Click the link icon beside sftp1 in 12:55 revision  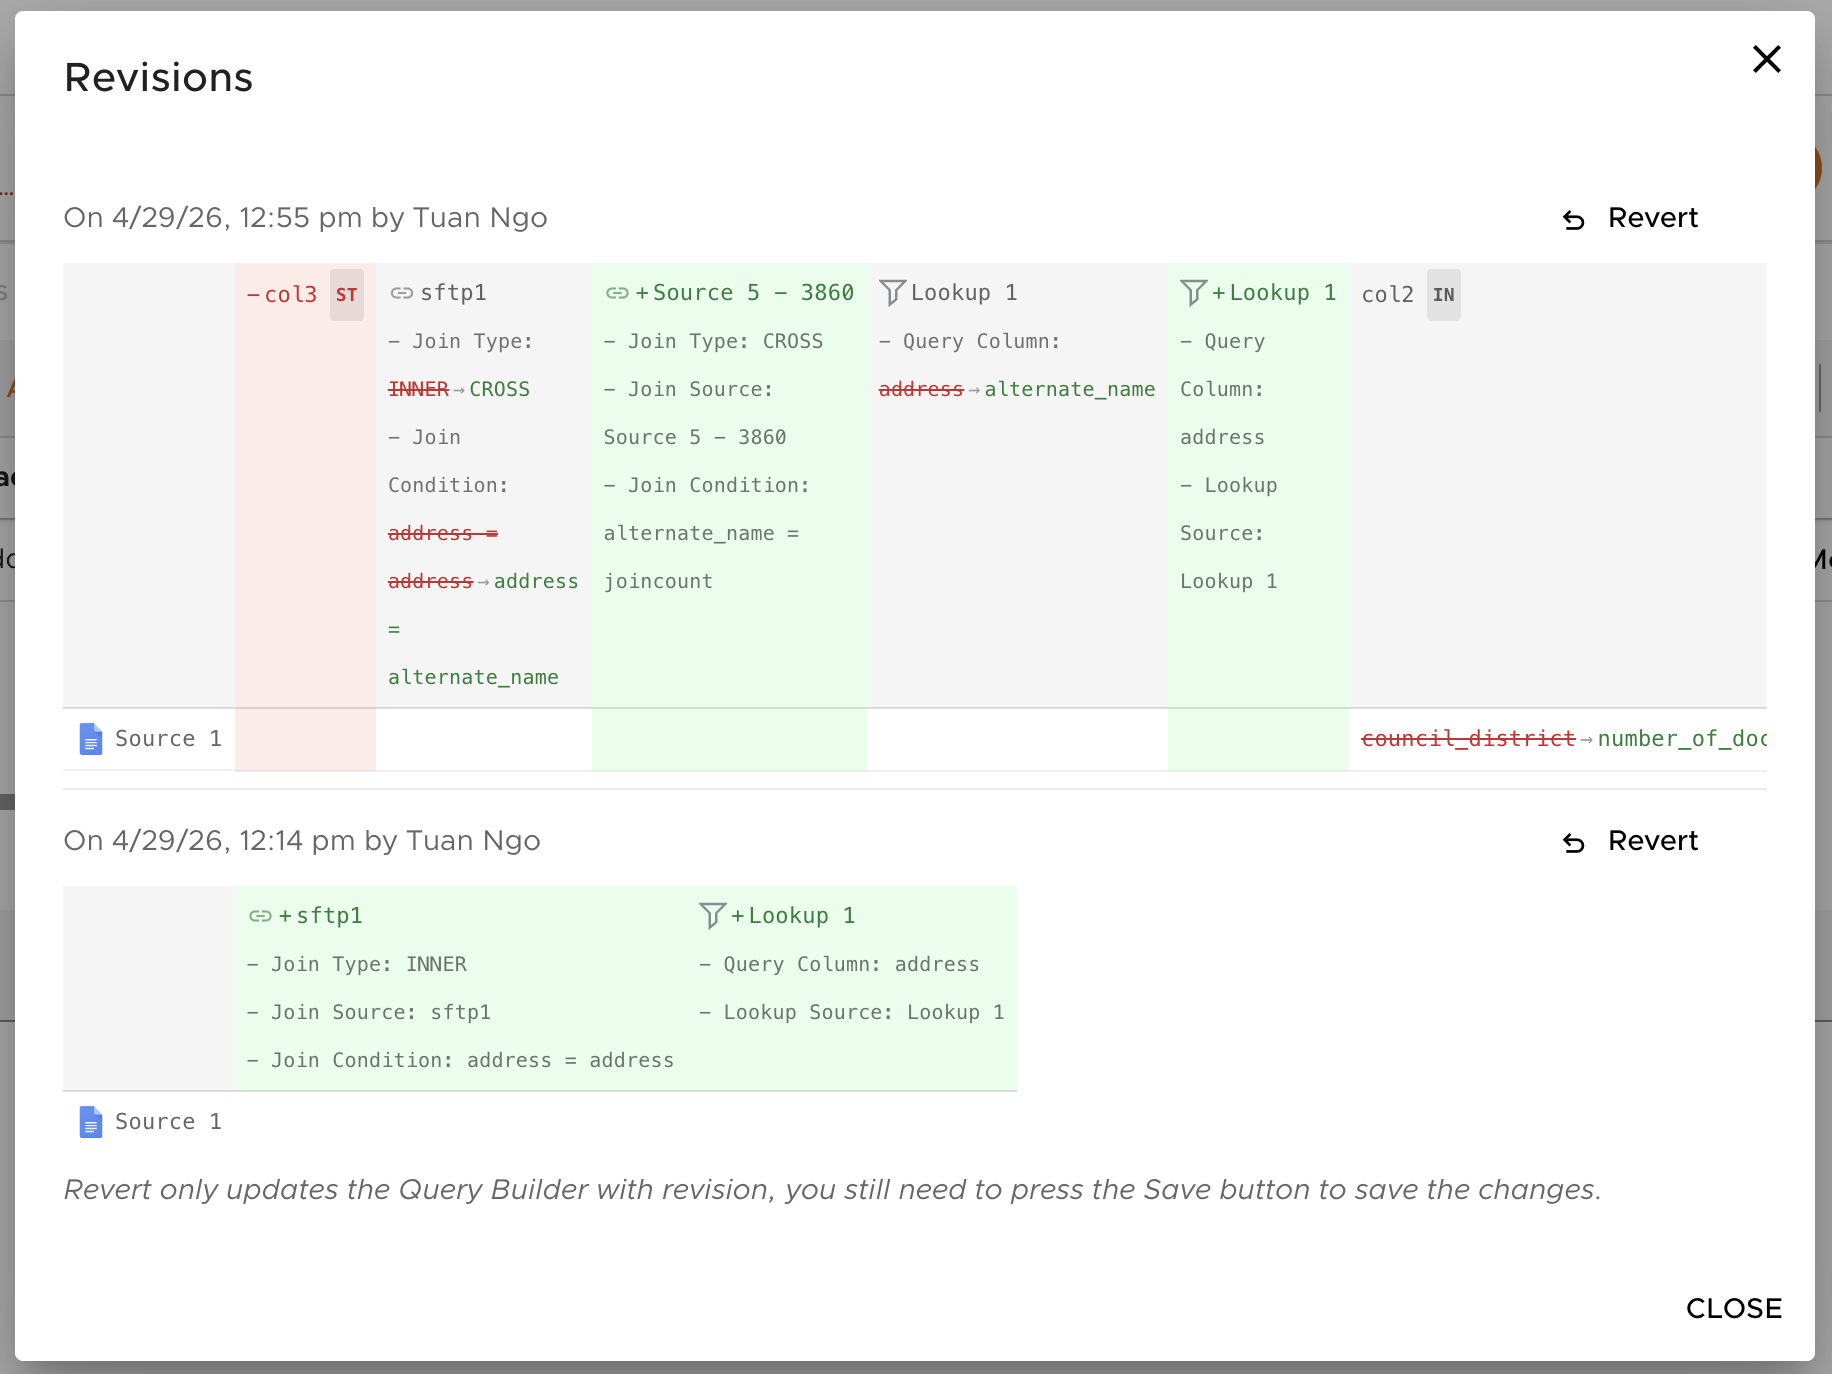(x=401, y=293)
